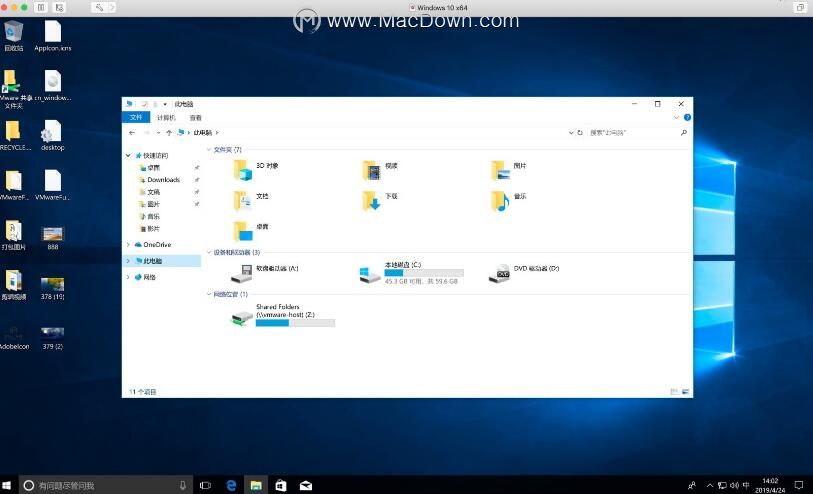The image size is (813, 494).
Task: Open the recent locations dropdown arrow
Action: click(x=158, y=133)
